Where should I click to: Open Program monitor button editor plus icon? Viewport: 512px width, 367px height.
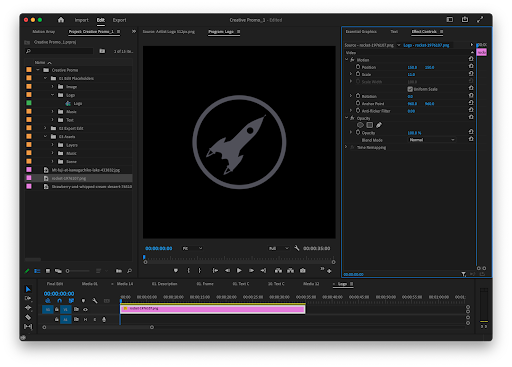pyautogui.click(x=329, y=271)
